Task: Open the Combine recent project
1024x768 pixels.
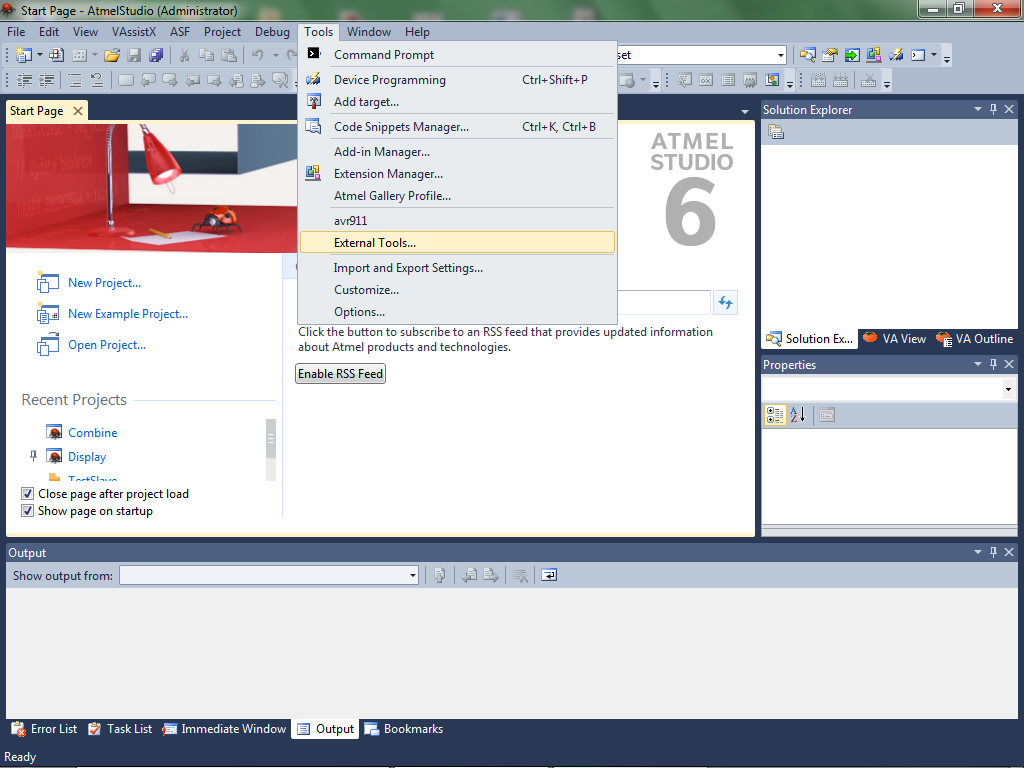Action: 93,432
